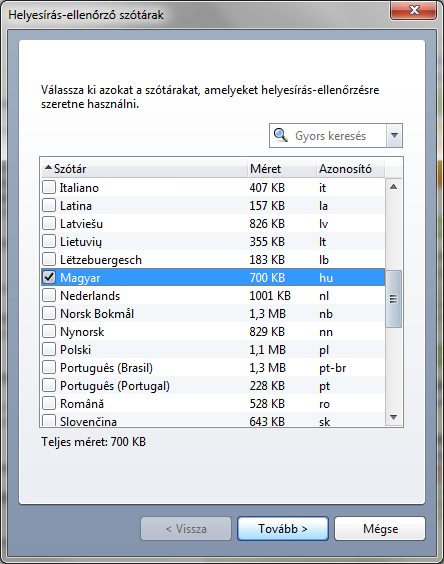Close the Helyesírás-ellenőrző szótárak dialog
Screen dimensions: 444x564
point(414,10)
